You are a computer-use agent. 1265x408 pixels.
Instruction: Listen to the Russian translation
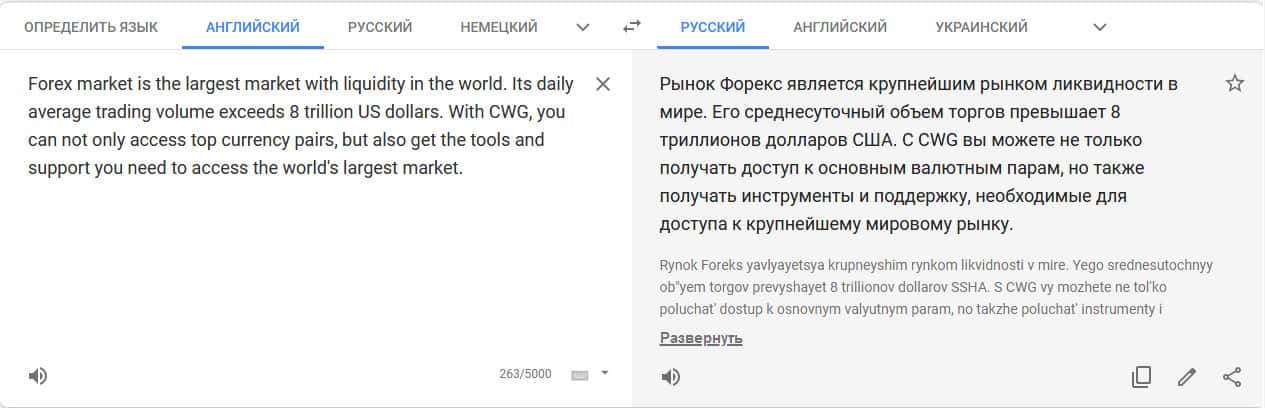coord(671,376)
